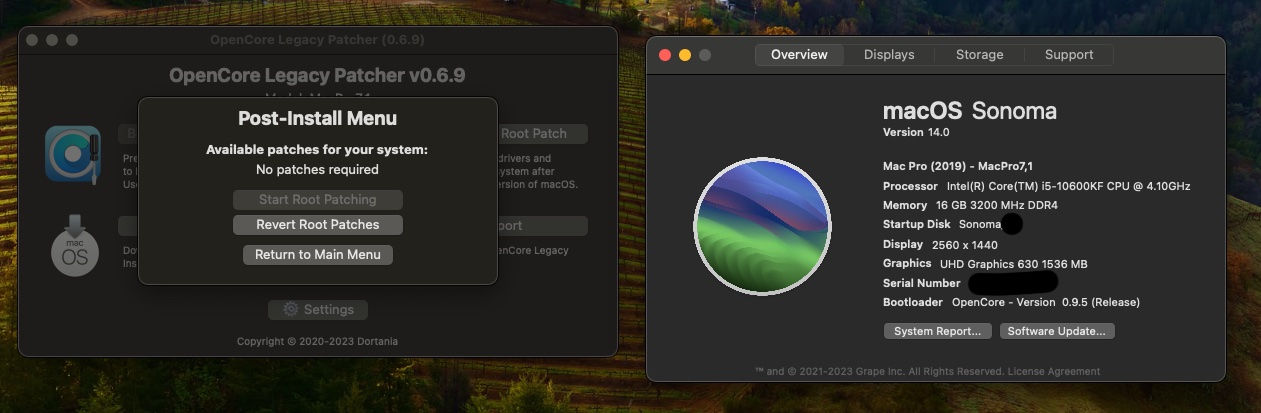Click the Post-Install Menu heading

point(317,118)
